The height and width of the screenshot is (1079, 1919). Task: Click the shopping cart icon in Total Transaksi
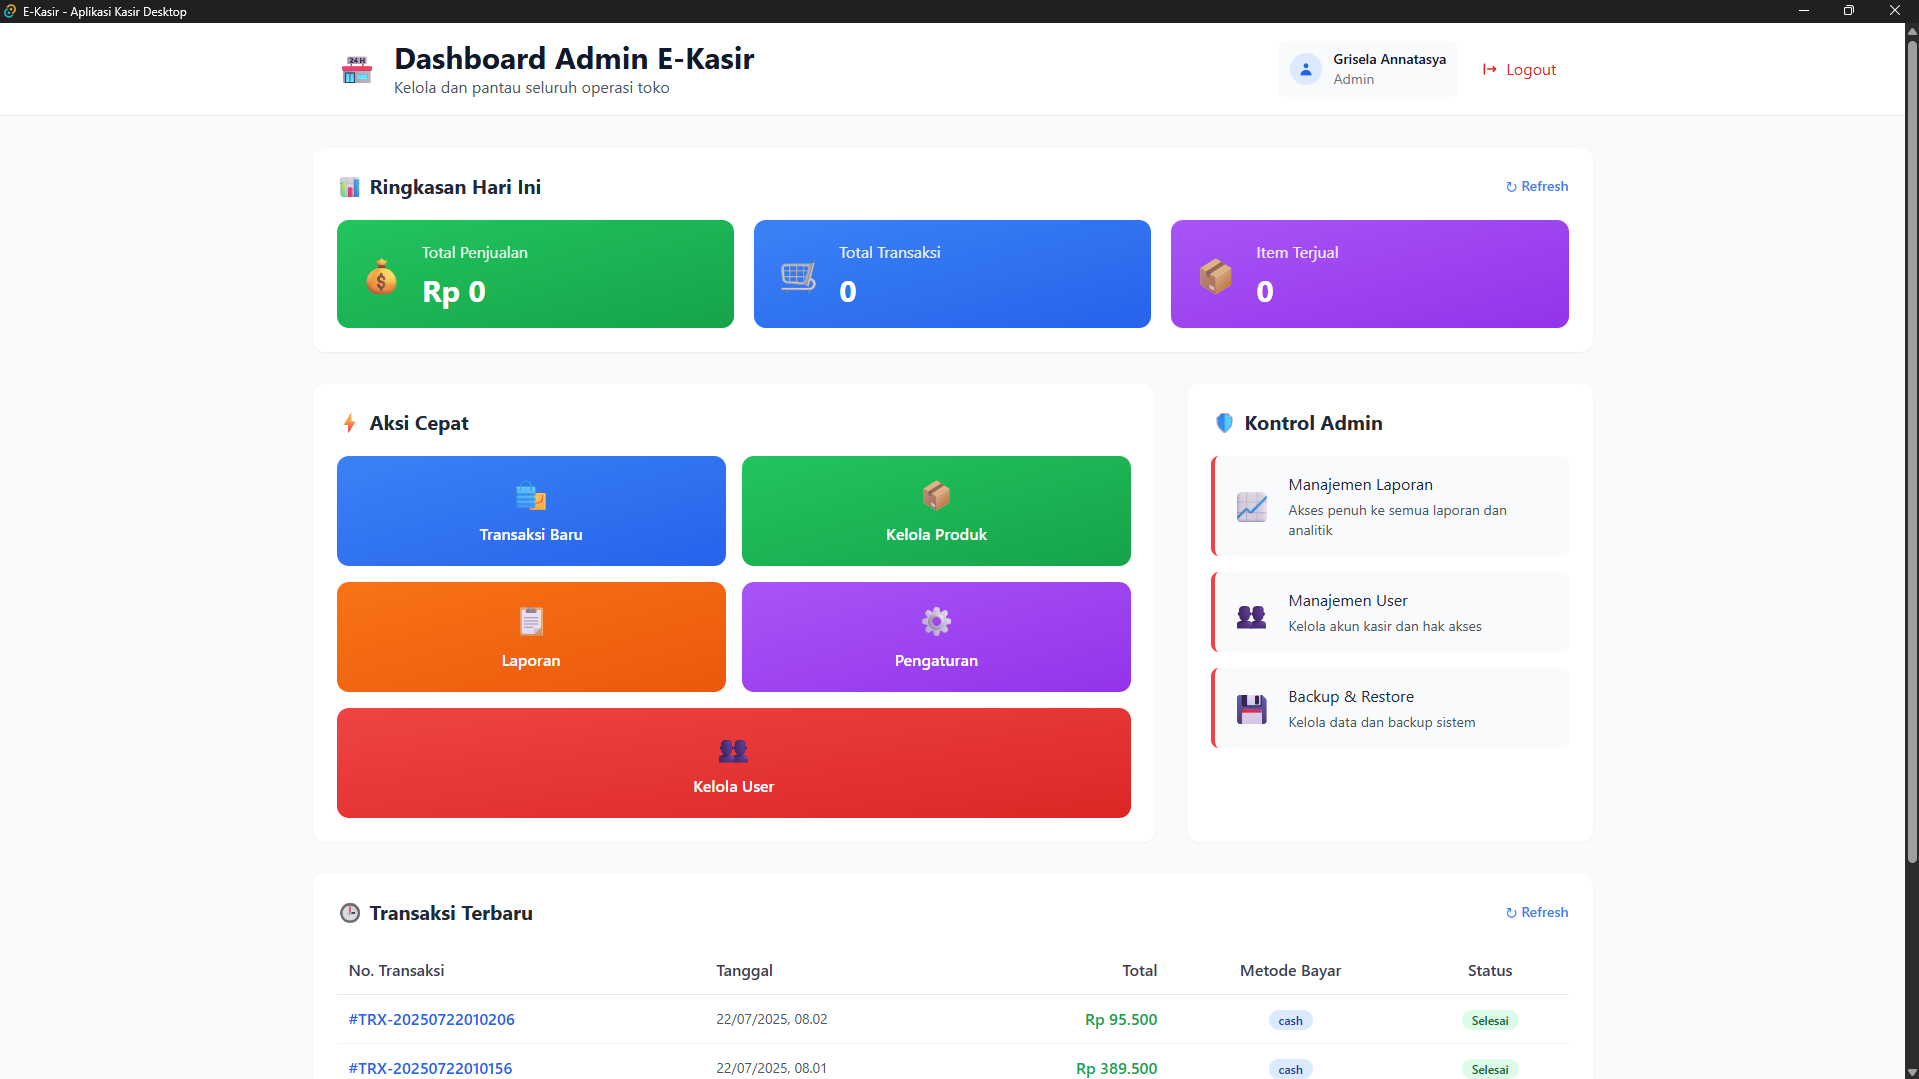pyautogui.click(x=798, y=276)
